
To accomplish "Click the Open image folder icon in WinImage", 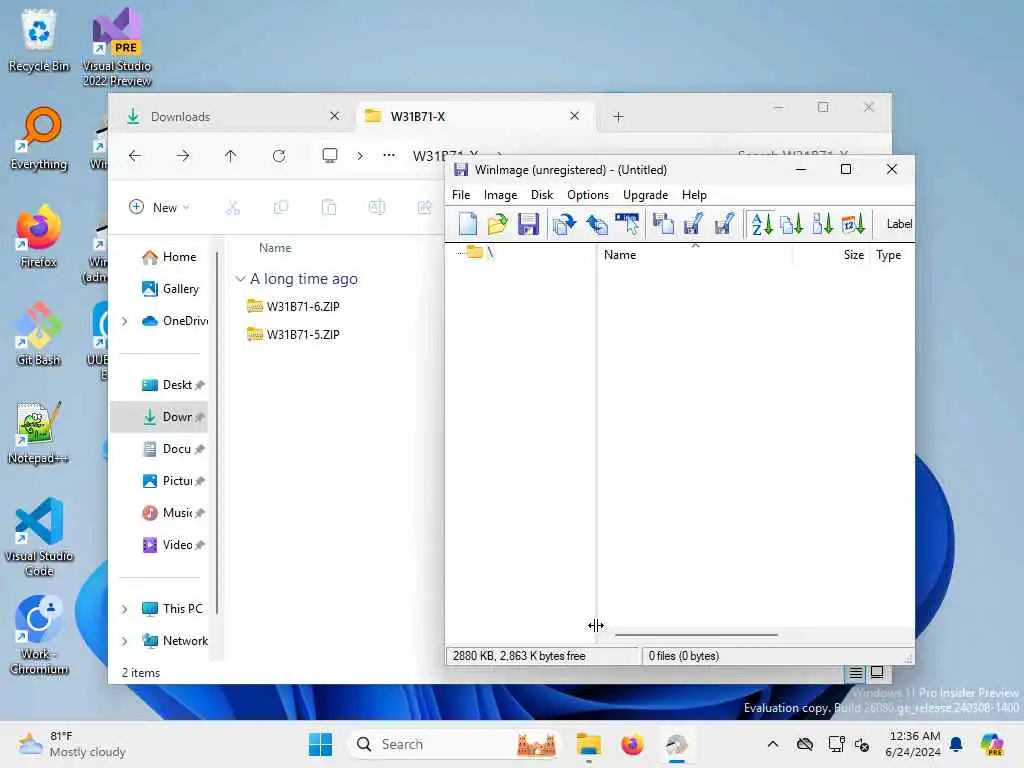I will pyautogui.click(x=498, y=224).
